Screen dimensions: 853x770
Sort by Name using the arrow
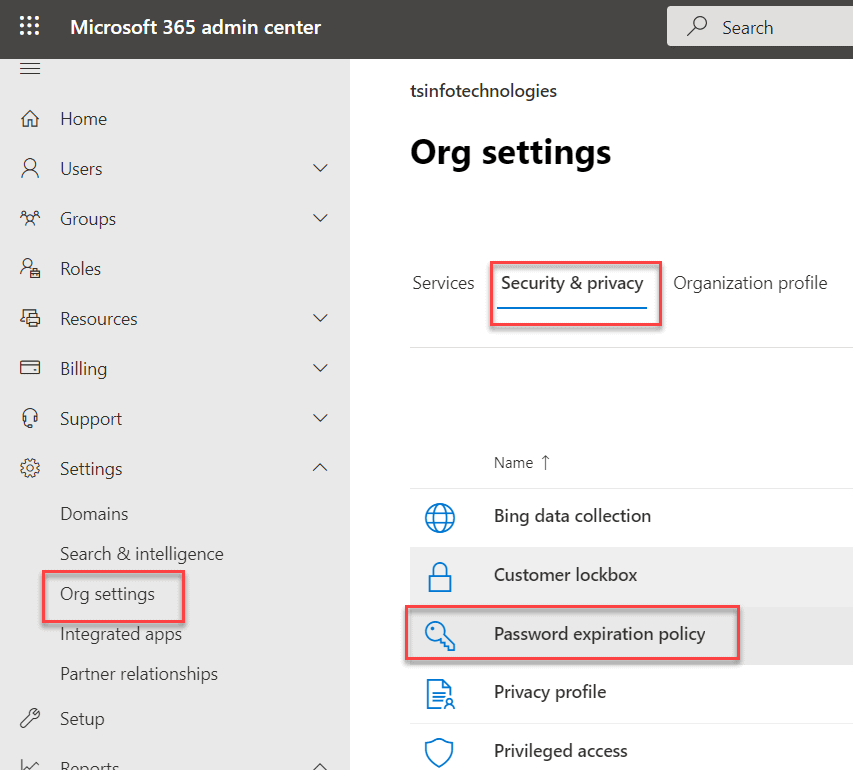click(545, 463)
